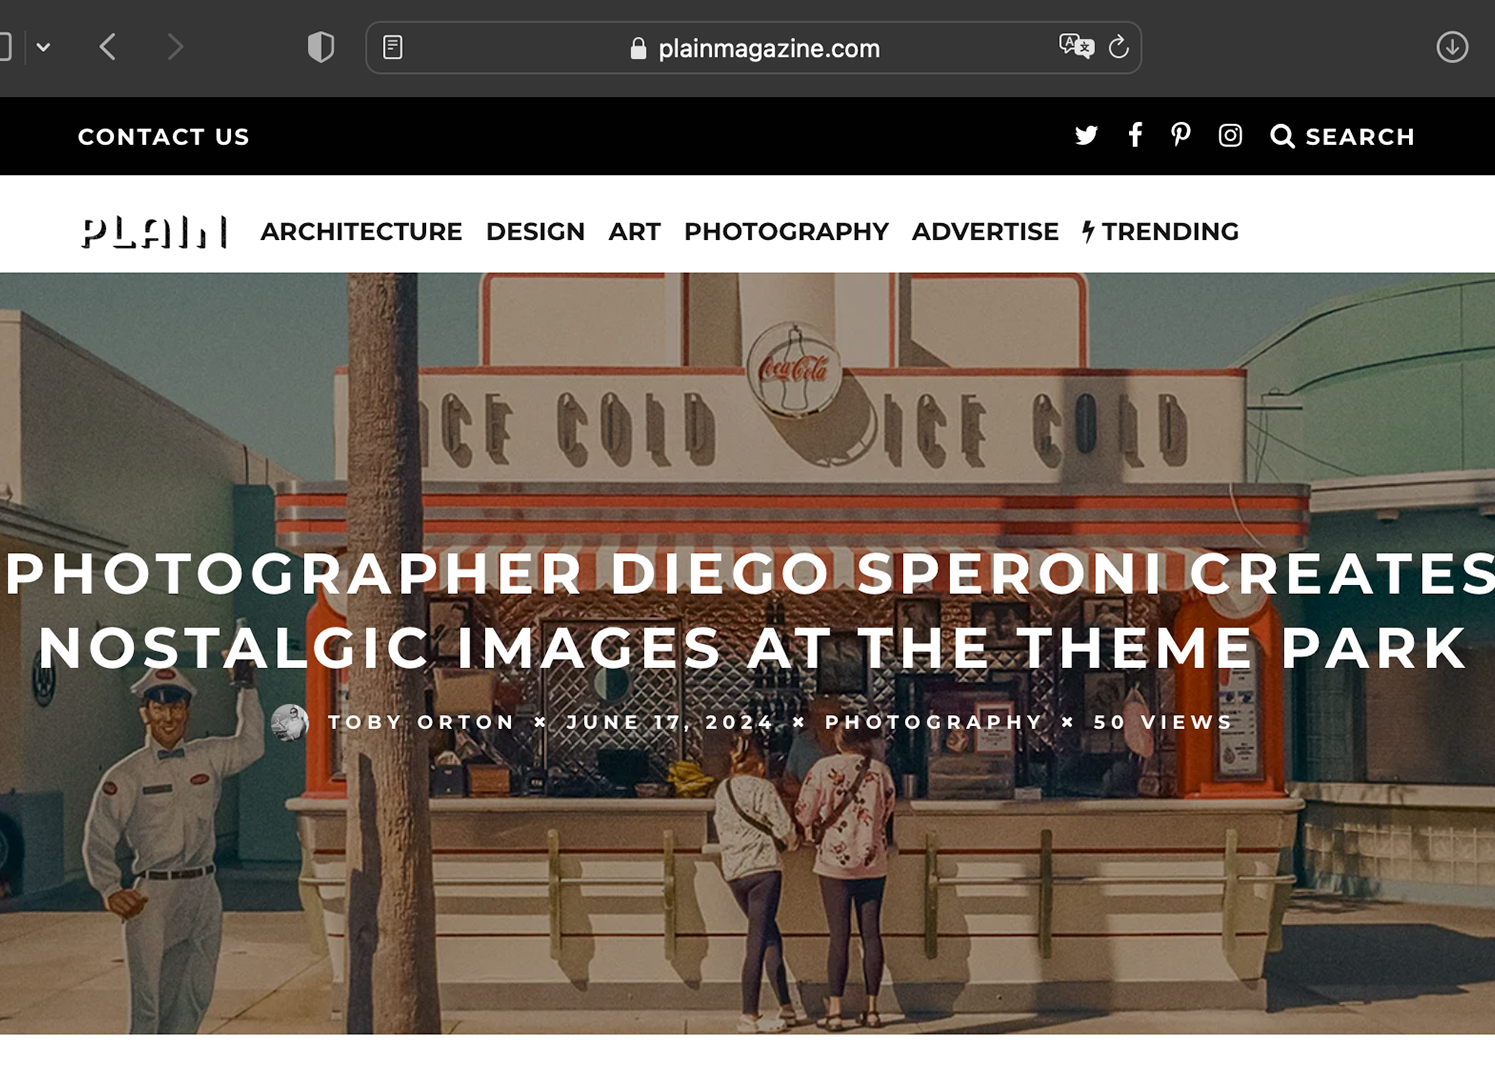Click the Search button with magnifier
Viewport: 1495px width, 1067px height.
tap(1342, 137)
